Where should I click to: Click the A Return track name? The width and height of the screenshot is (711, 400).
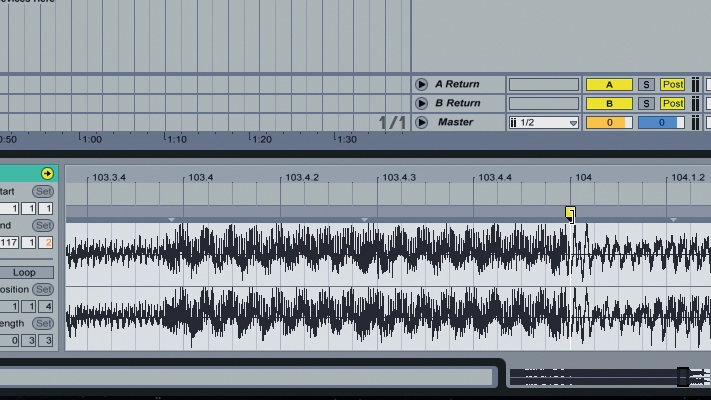coord(457,84)
